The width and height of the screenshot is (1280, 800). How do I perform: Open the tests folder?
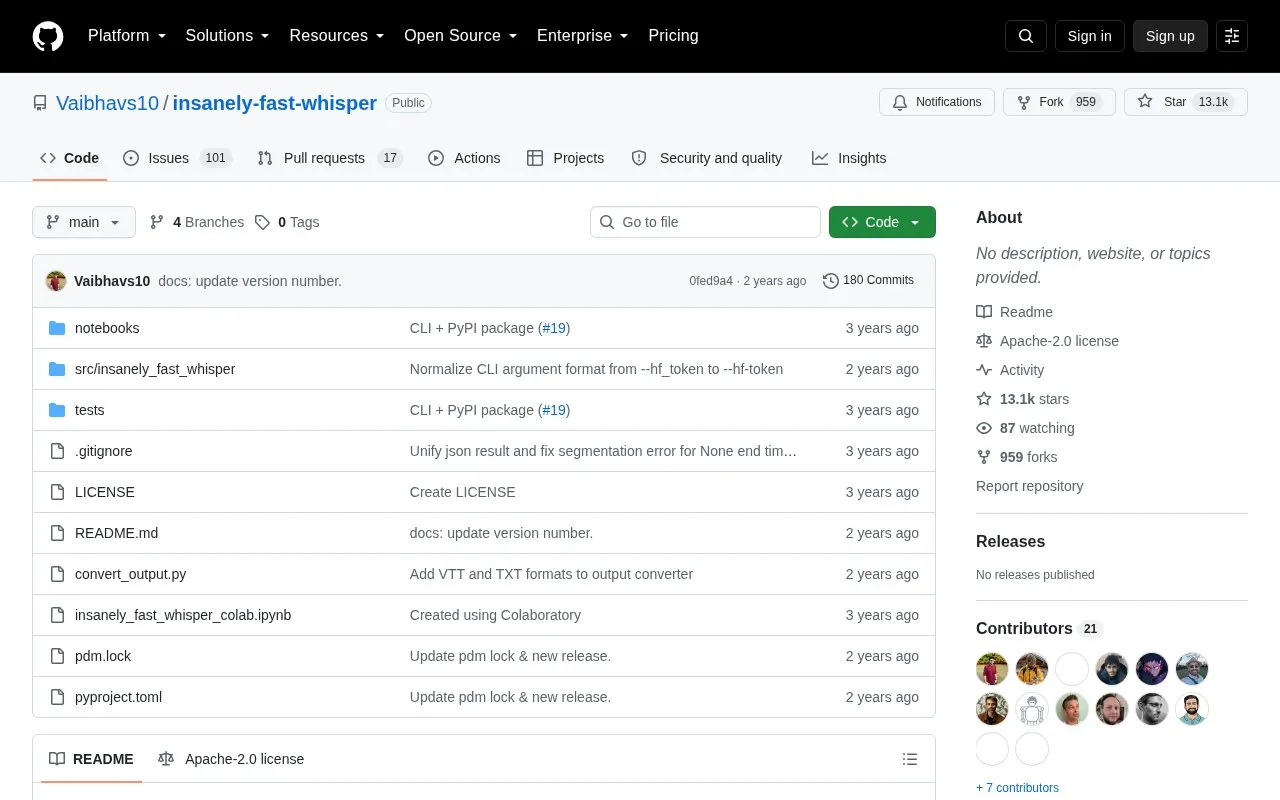click(x=89, y=410)
